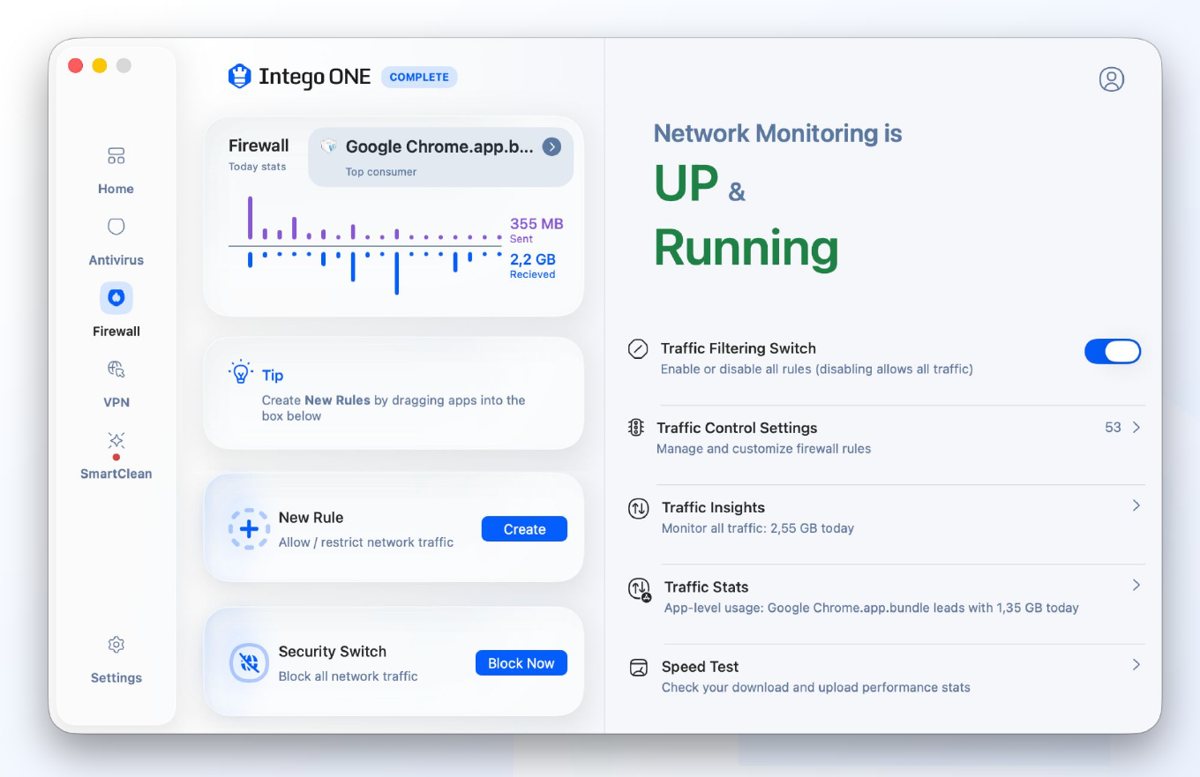The width and height of the screenshot is (1200, 777).
Task: Open Speed Test chevron
Action: (1136, 664)
